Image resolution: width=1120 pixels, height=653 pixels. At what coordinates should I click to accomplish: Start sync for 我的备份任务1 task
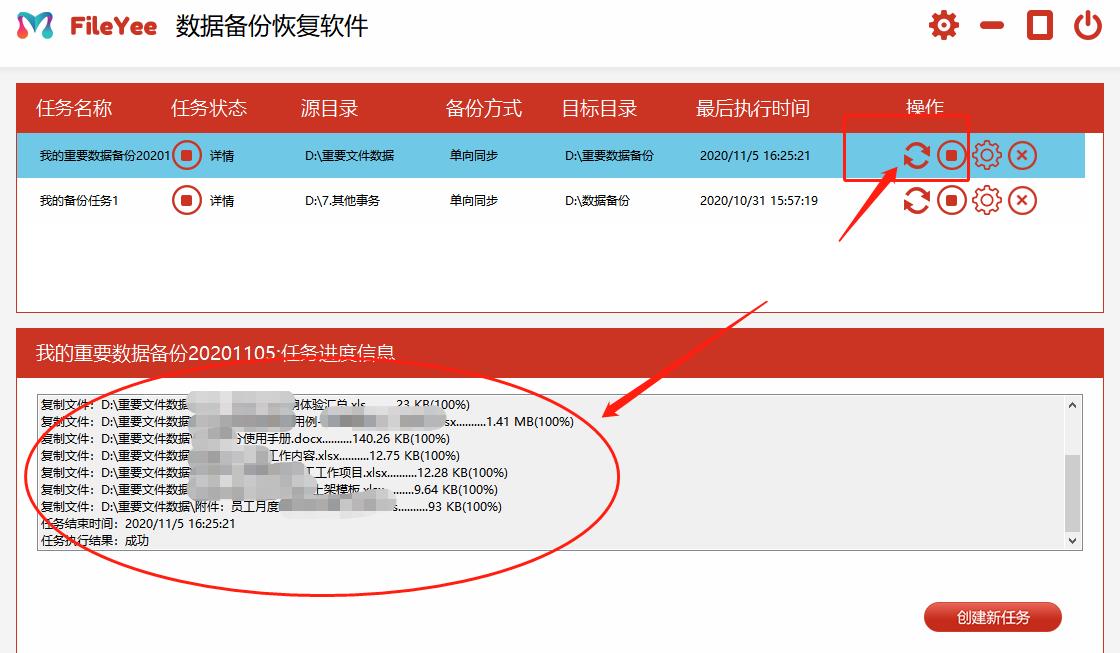915,200
